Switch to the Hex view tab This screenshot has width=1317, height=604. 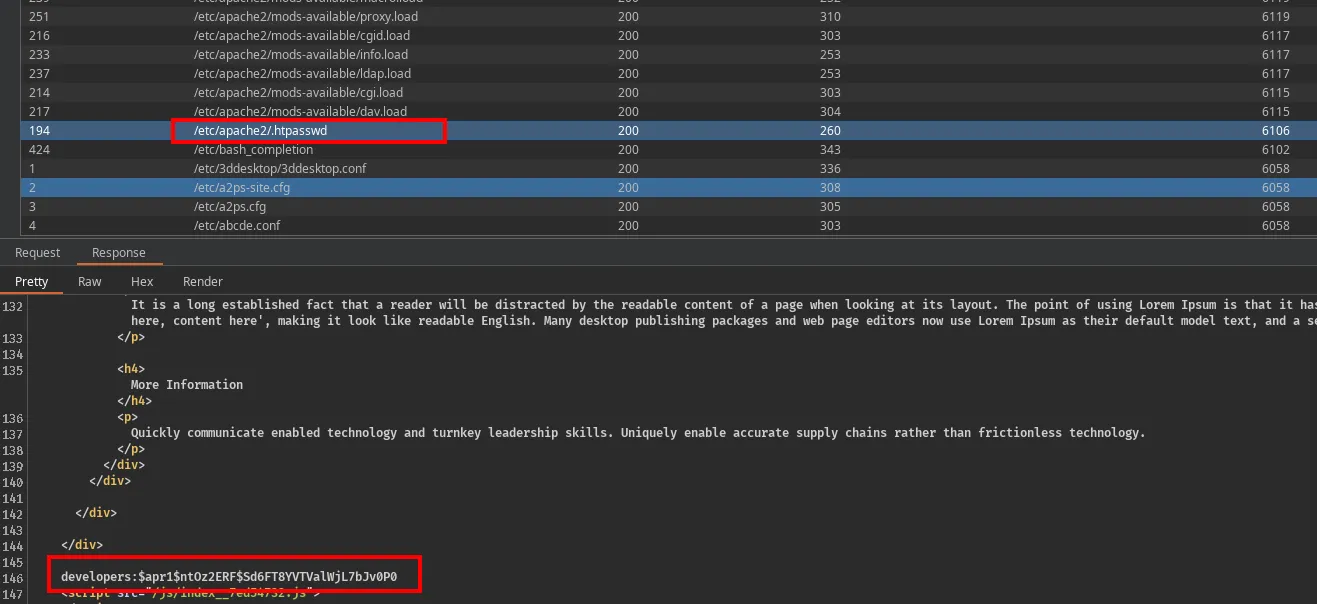tap(142, 282)
